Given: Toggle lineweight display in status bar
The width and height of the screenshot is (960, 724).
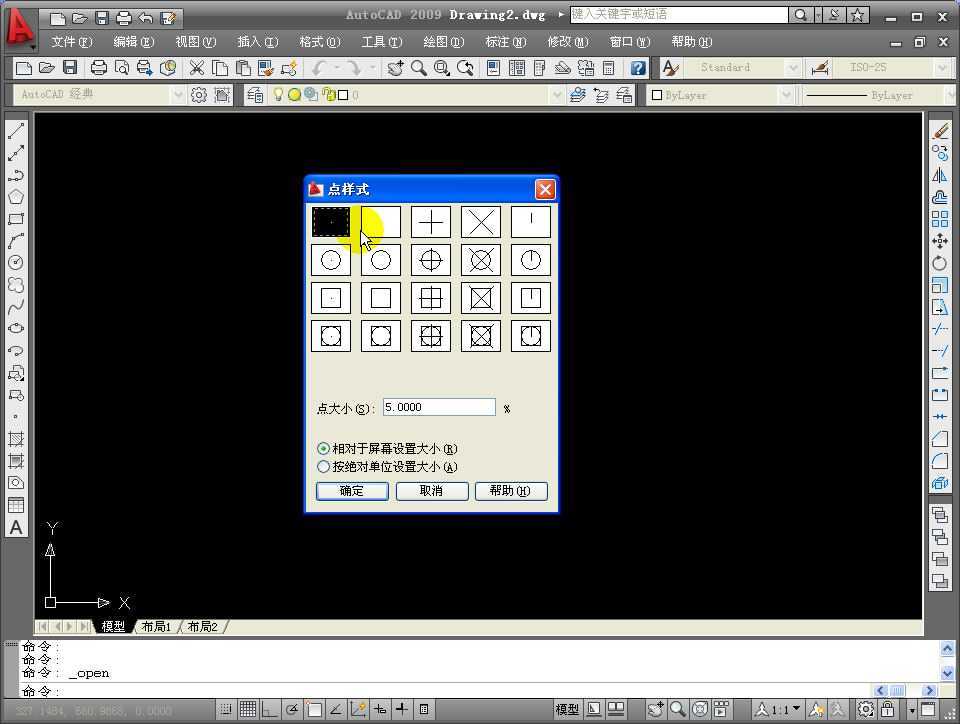Looking at the screenshot, I should tap(402, 709).
